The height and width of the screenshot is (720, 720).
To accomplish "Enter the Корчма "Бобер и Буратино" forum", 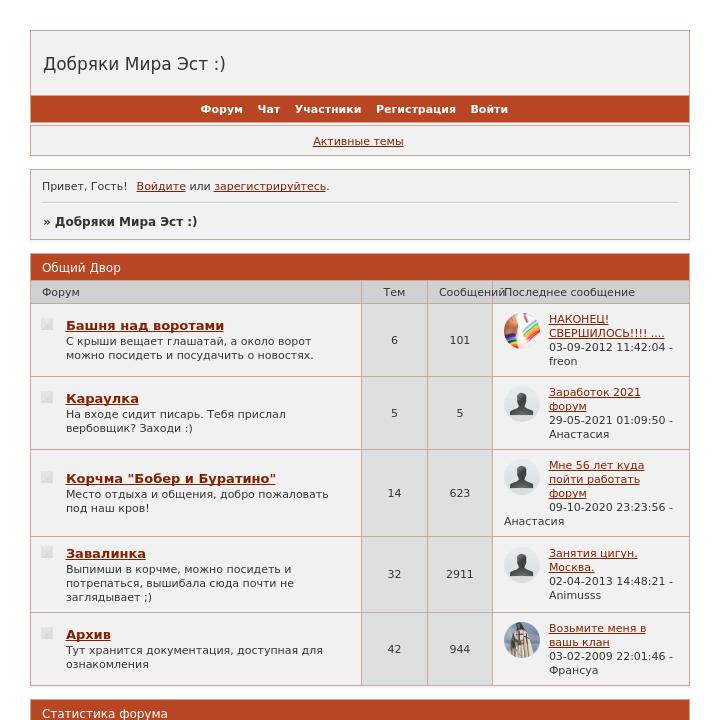I will [171, 478].
